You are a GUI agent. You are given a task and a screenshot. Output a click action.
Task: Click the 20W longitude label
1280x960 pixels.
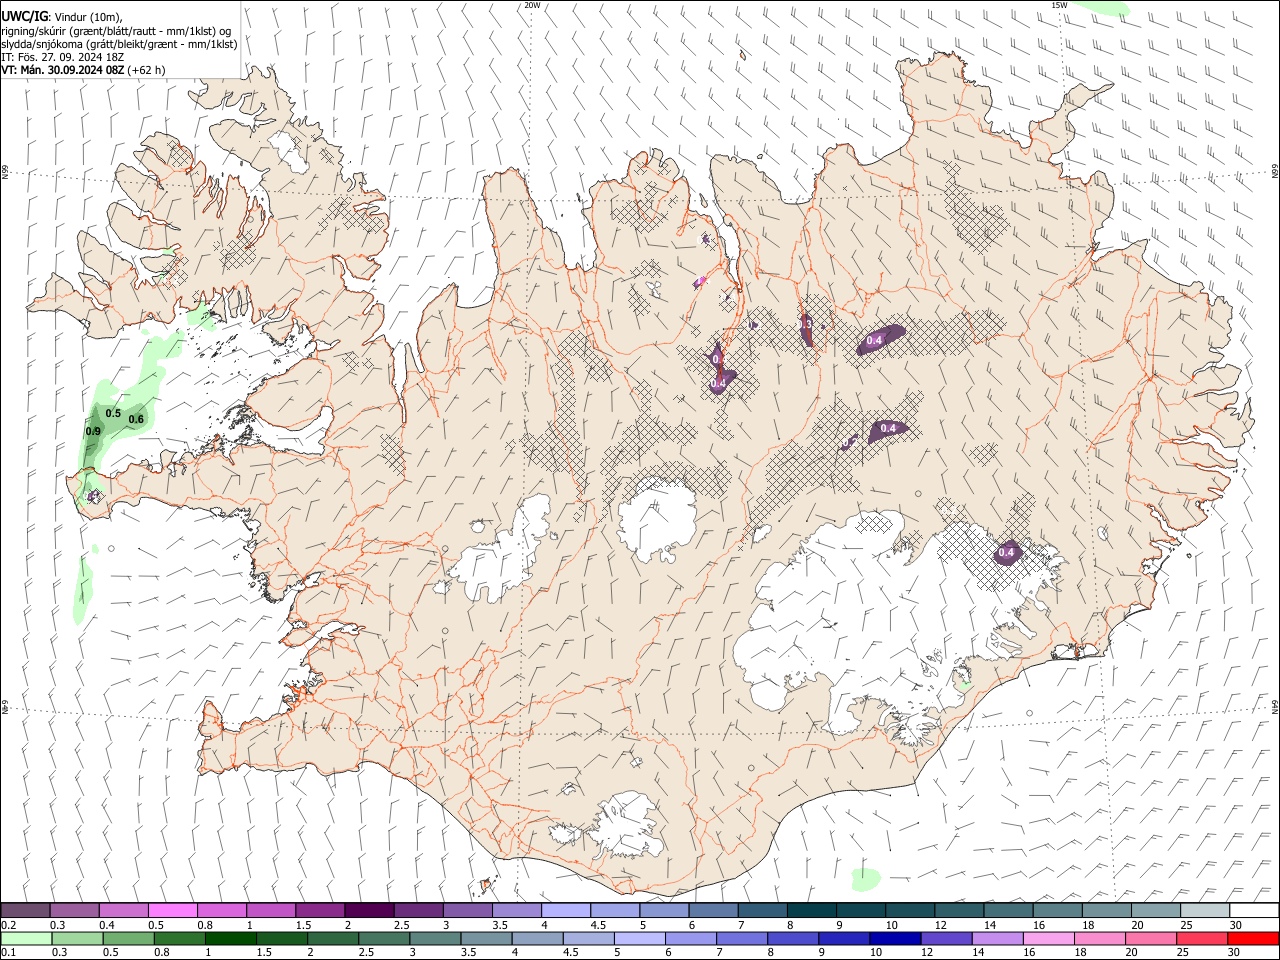click(x=532, y=5)
